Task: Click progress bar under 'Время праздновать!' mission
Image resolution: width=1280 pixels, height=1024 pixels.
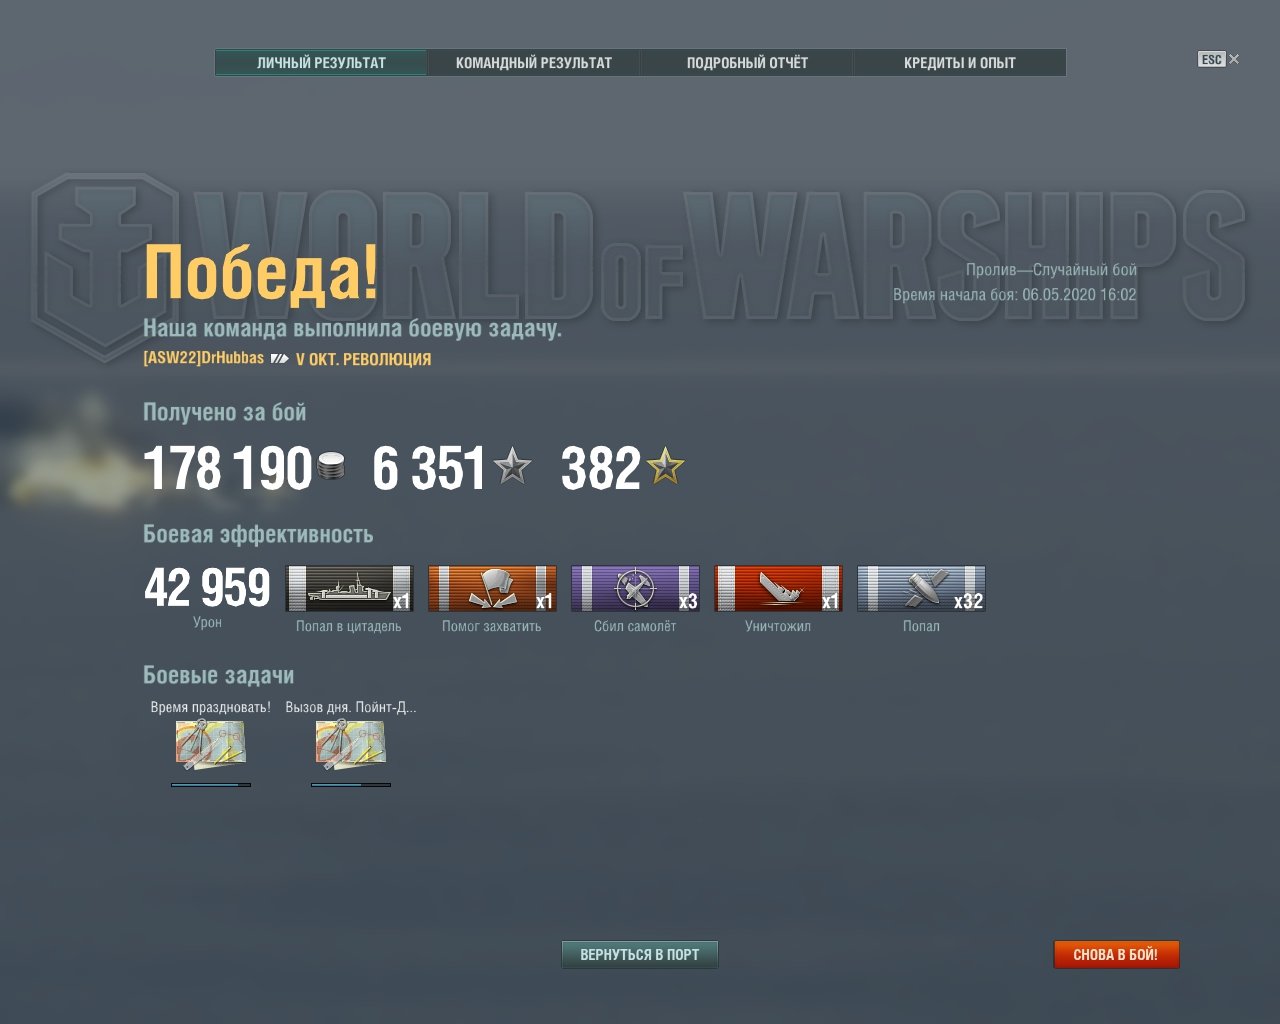Action: click(211, 785)
